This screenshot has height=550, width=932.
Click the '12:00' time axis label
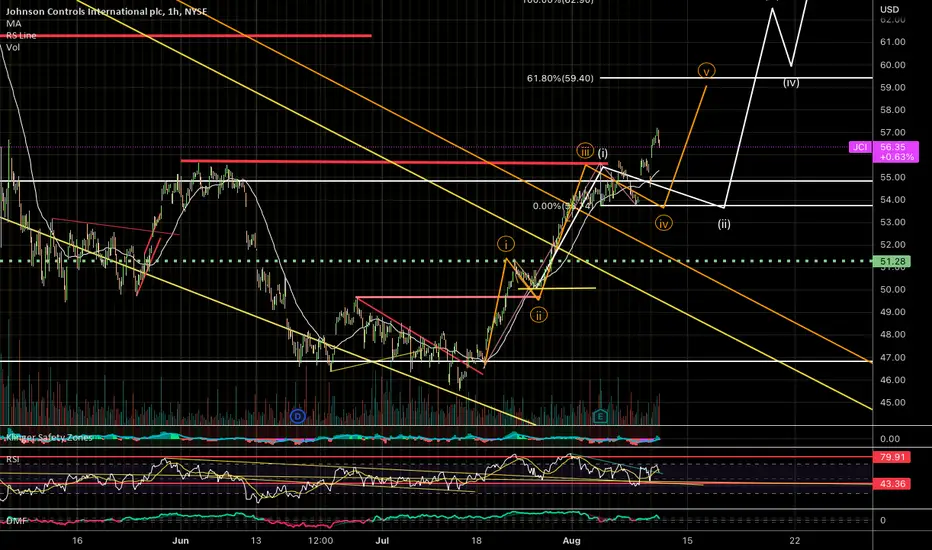pyautogui.click(x=320, y=540)
